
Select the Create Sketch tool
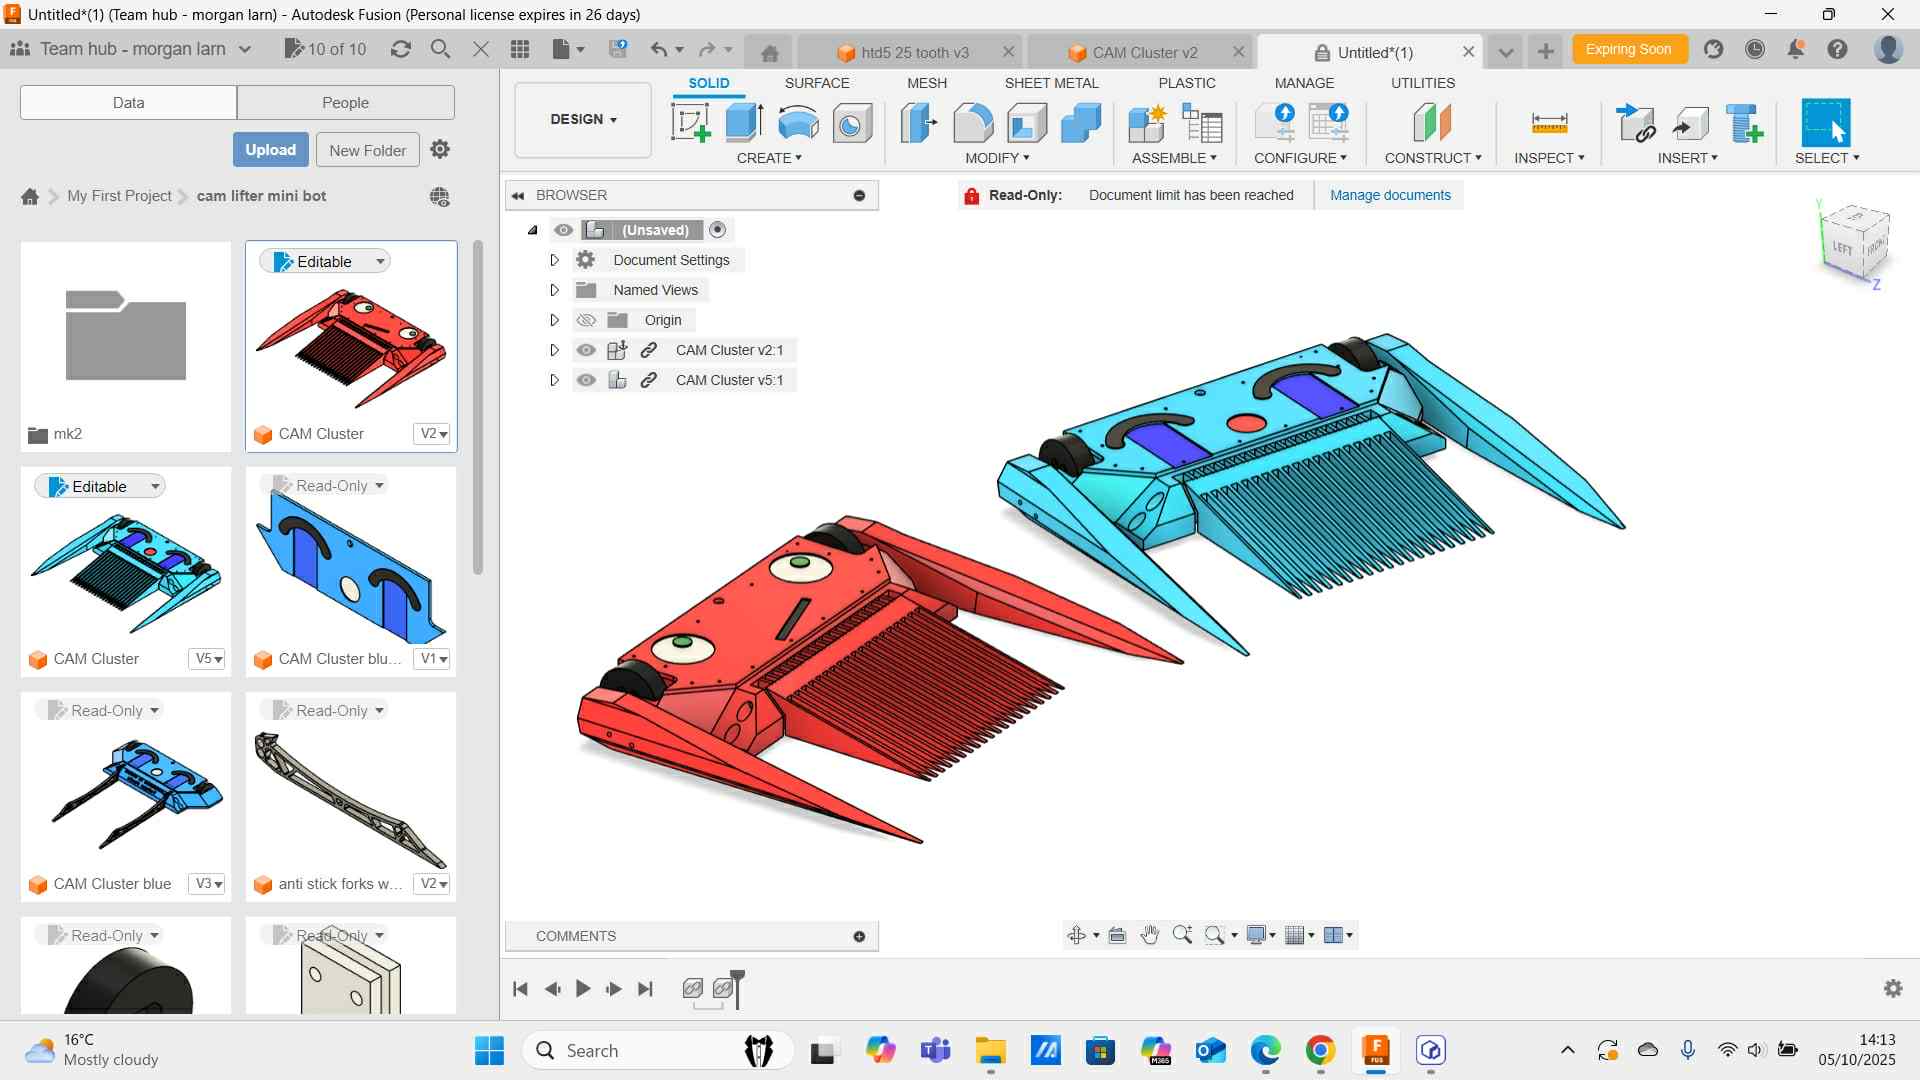pyautogui.click(x=690, y=123)
